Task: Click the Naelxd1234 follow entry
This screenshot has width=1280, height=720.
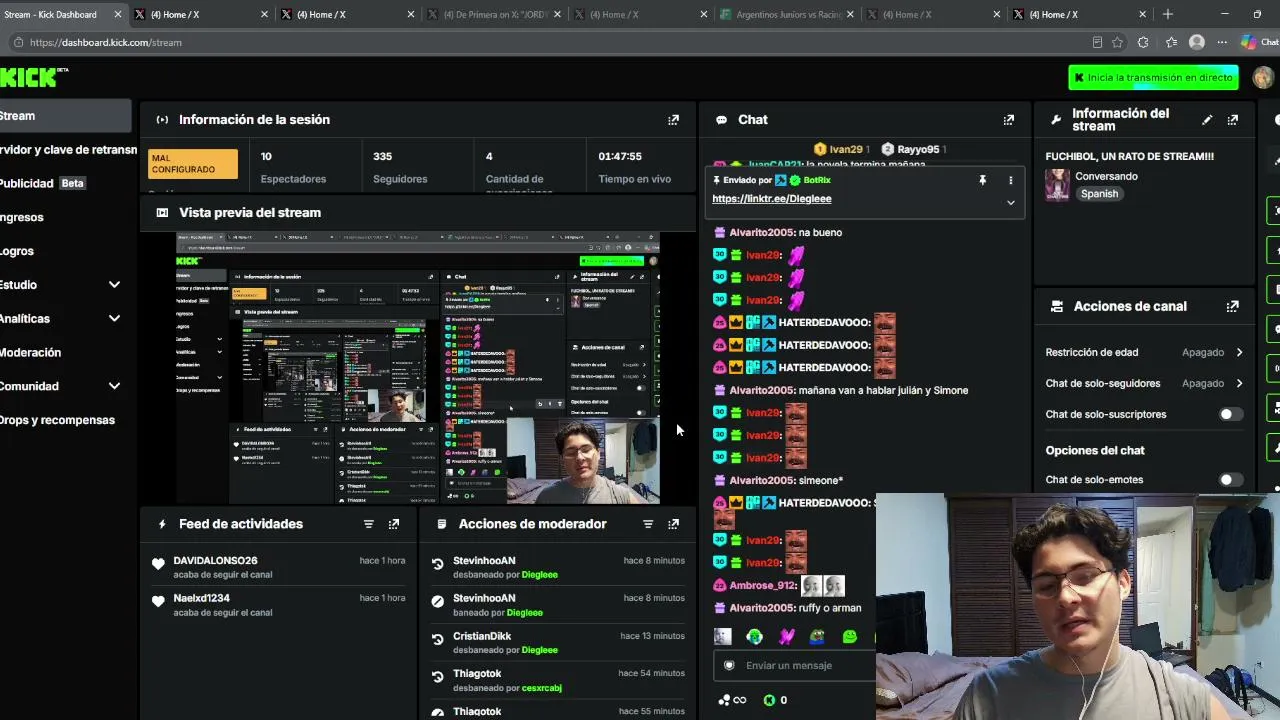Action: [278, 605]
